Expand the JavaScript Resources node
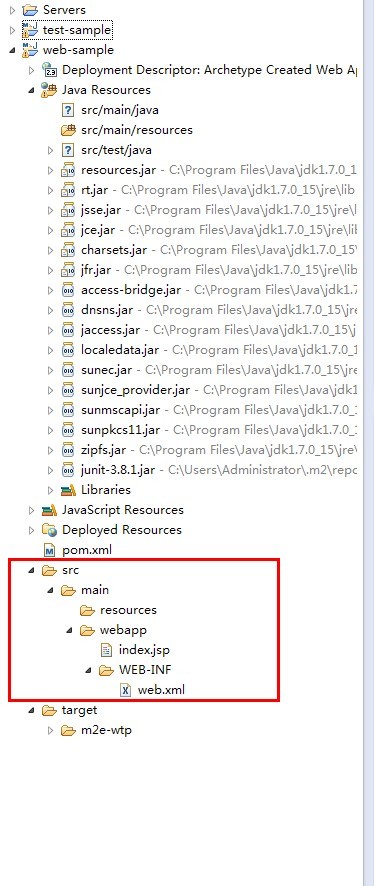Screen dimensions: 374x886 [x=32, y=510]
